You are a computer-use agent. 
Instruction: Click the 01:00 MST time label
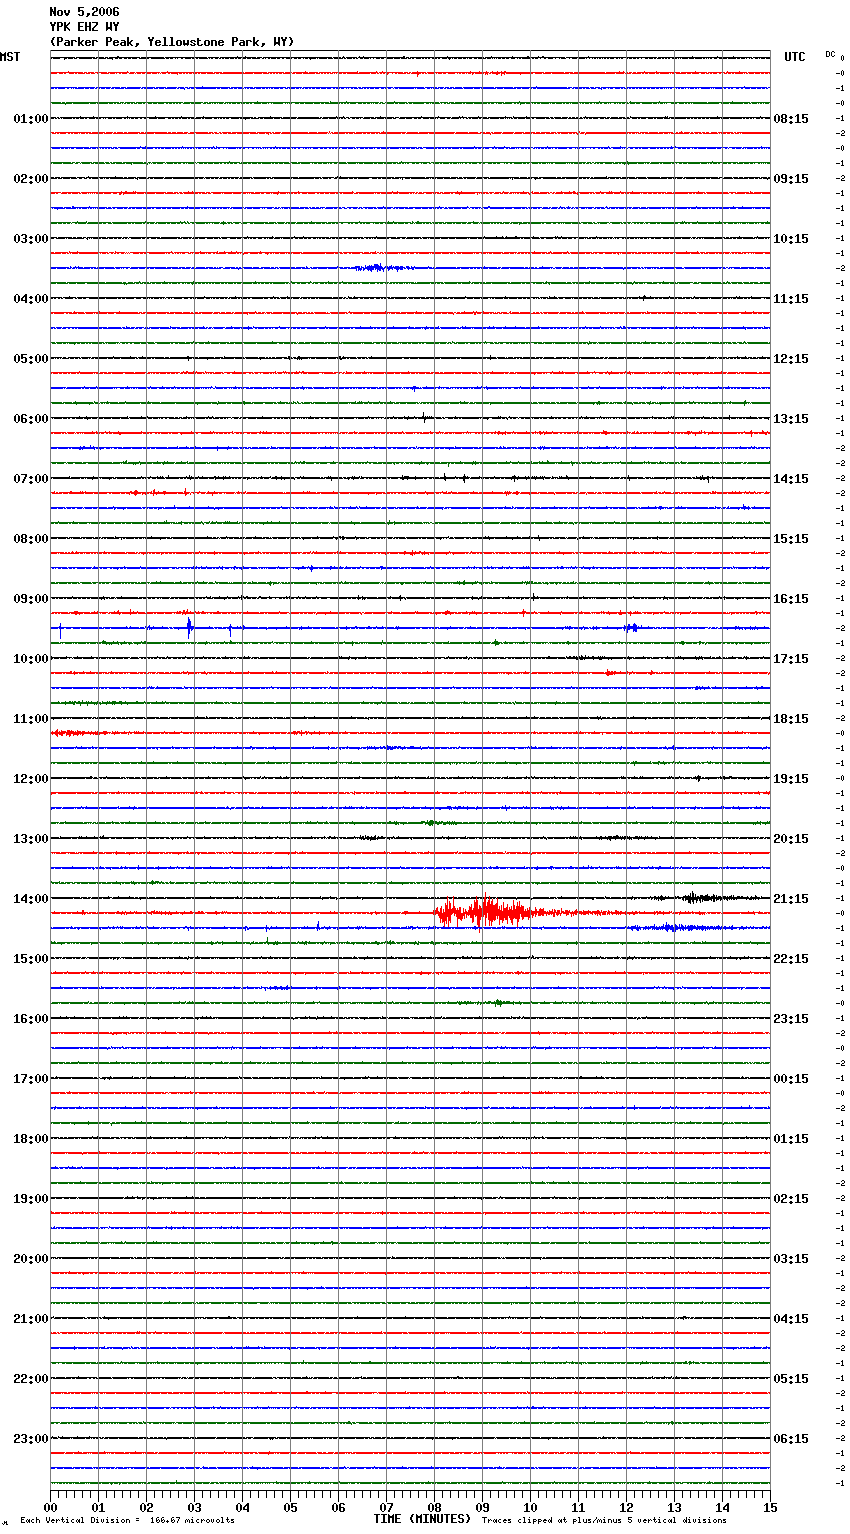[31, 119]
